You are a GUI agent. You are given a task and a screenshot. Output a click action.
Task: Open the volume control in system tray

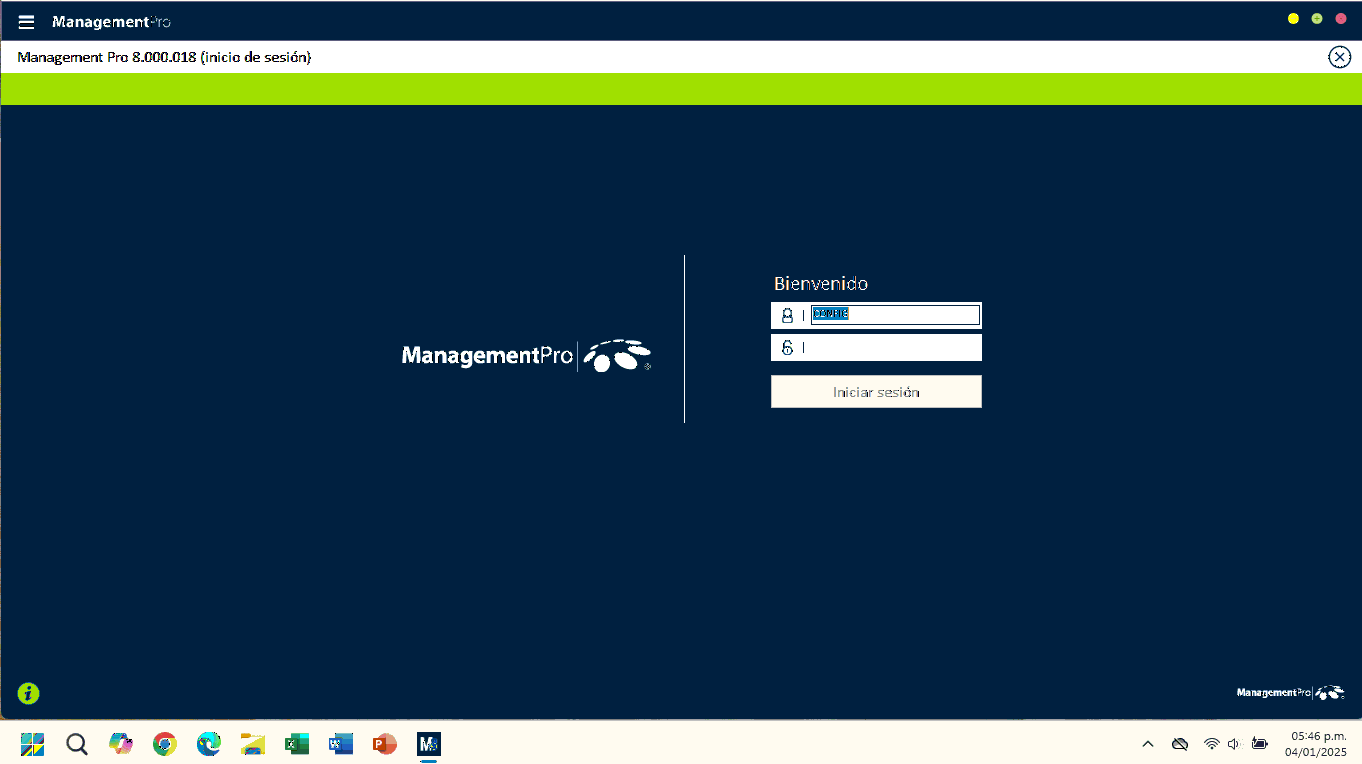(x=1233, y=744)
